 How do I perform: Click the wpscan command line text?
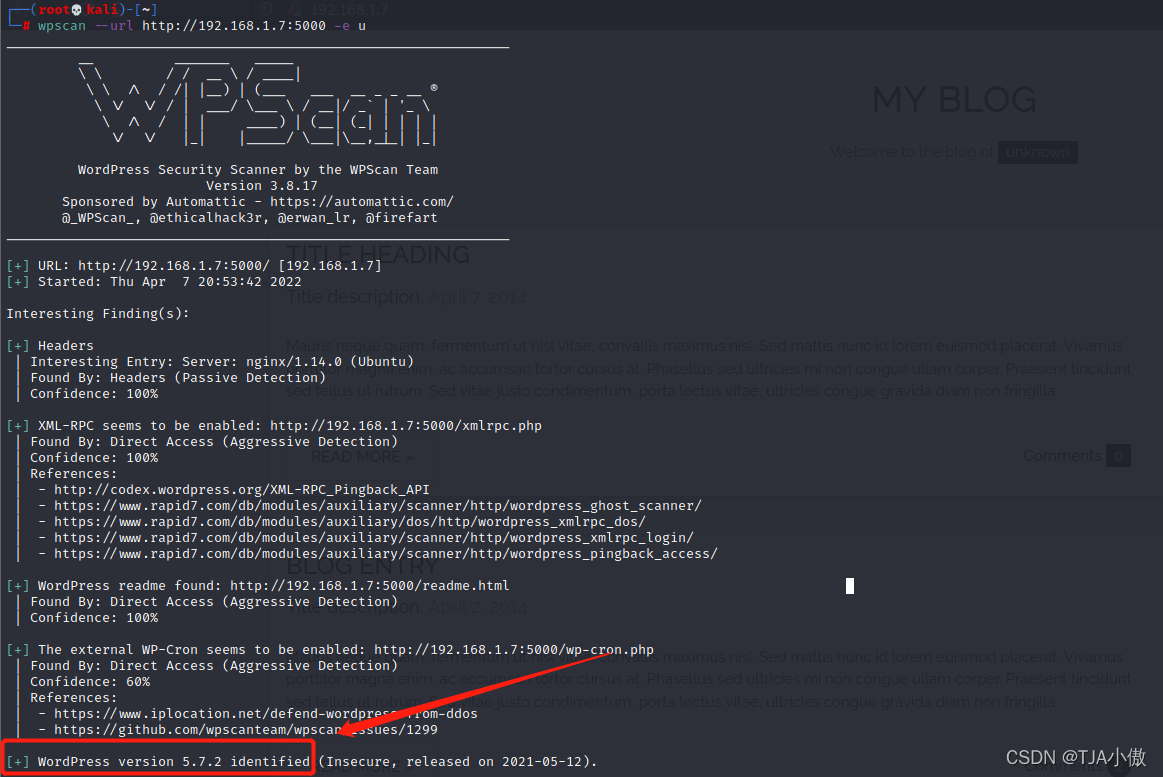tap(202, 26)
